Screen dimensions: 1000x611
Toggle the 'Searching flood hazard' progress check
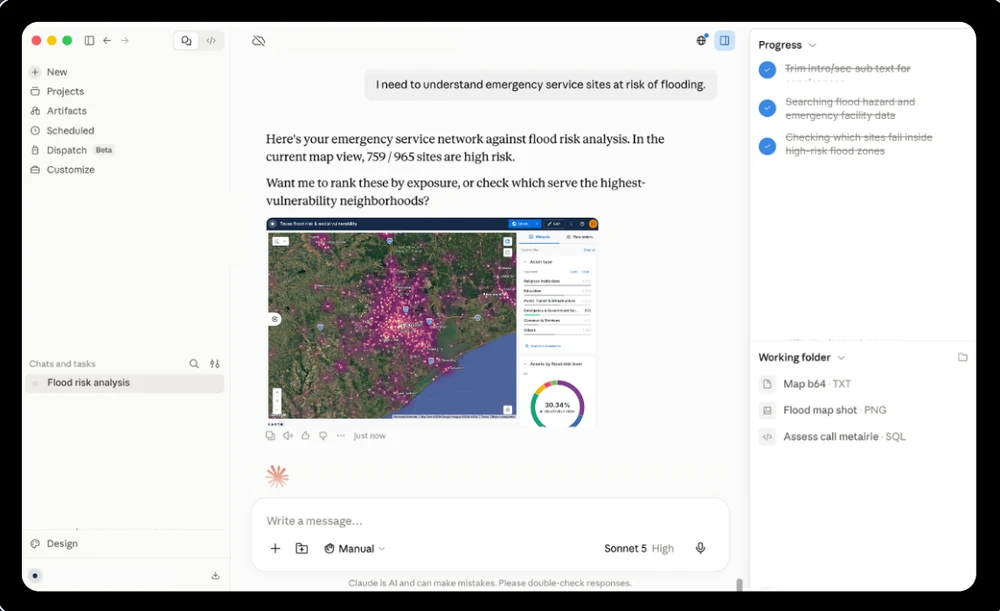[x=767, y=108]
